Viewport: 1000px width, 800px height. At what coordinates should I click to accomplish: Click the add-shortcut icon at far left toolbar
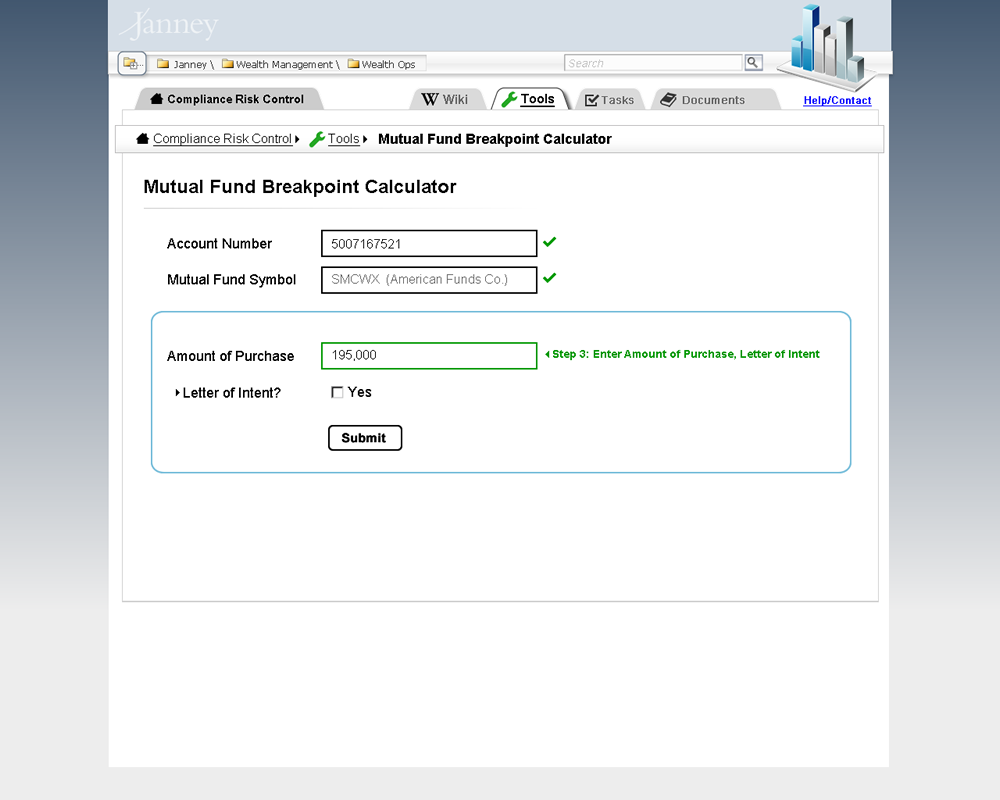[x=131, y=62]
